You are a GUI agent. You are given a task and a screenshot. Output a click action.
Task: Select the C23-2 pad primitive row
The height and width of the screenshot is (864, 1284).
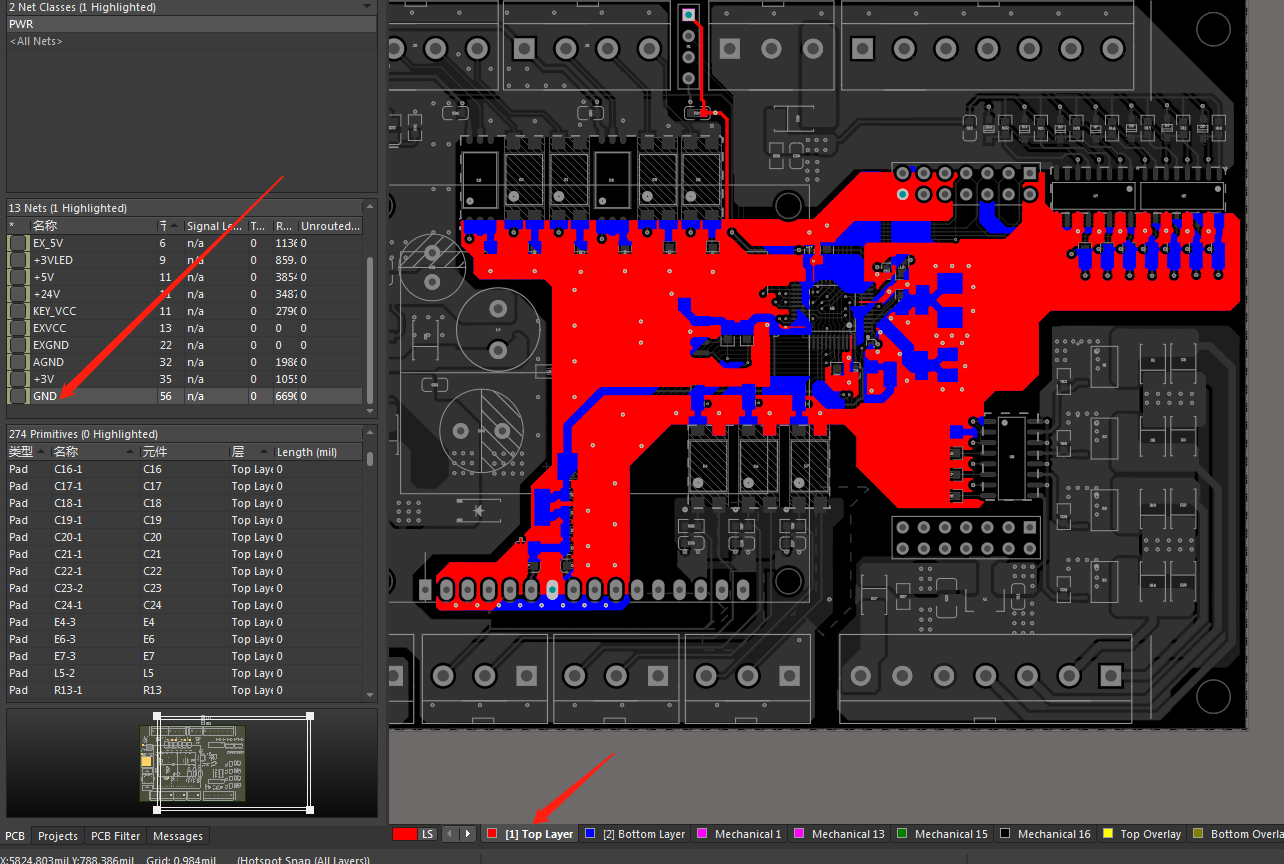click(186, 588)
